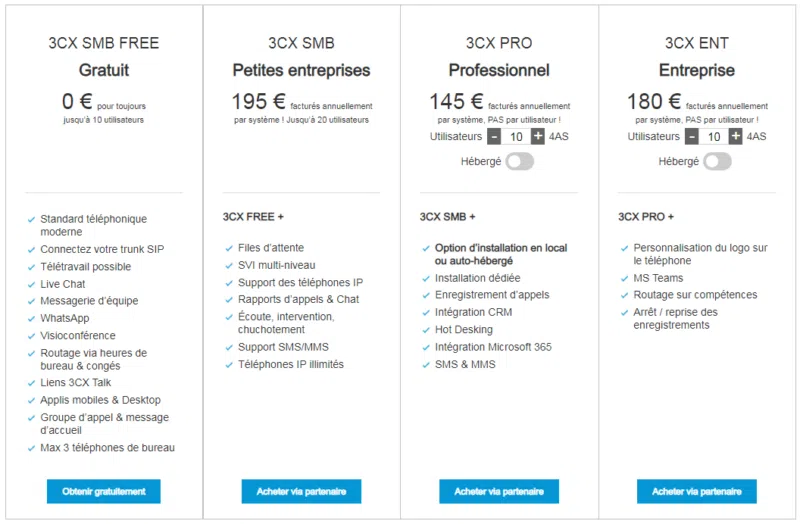Screen dimensions: 800x524
Task: Click the Live Chat feature entry
Action: click(x=63, y=284)
